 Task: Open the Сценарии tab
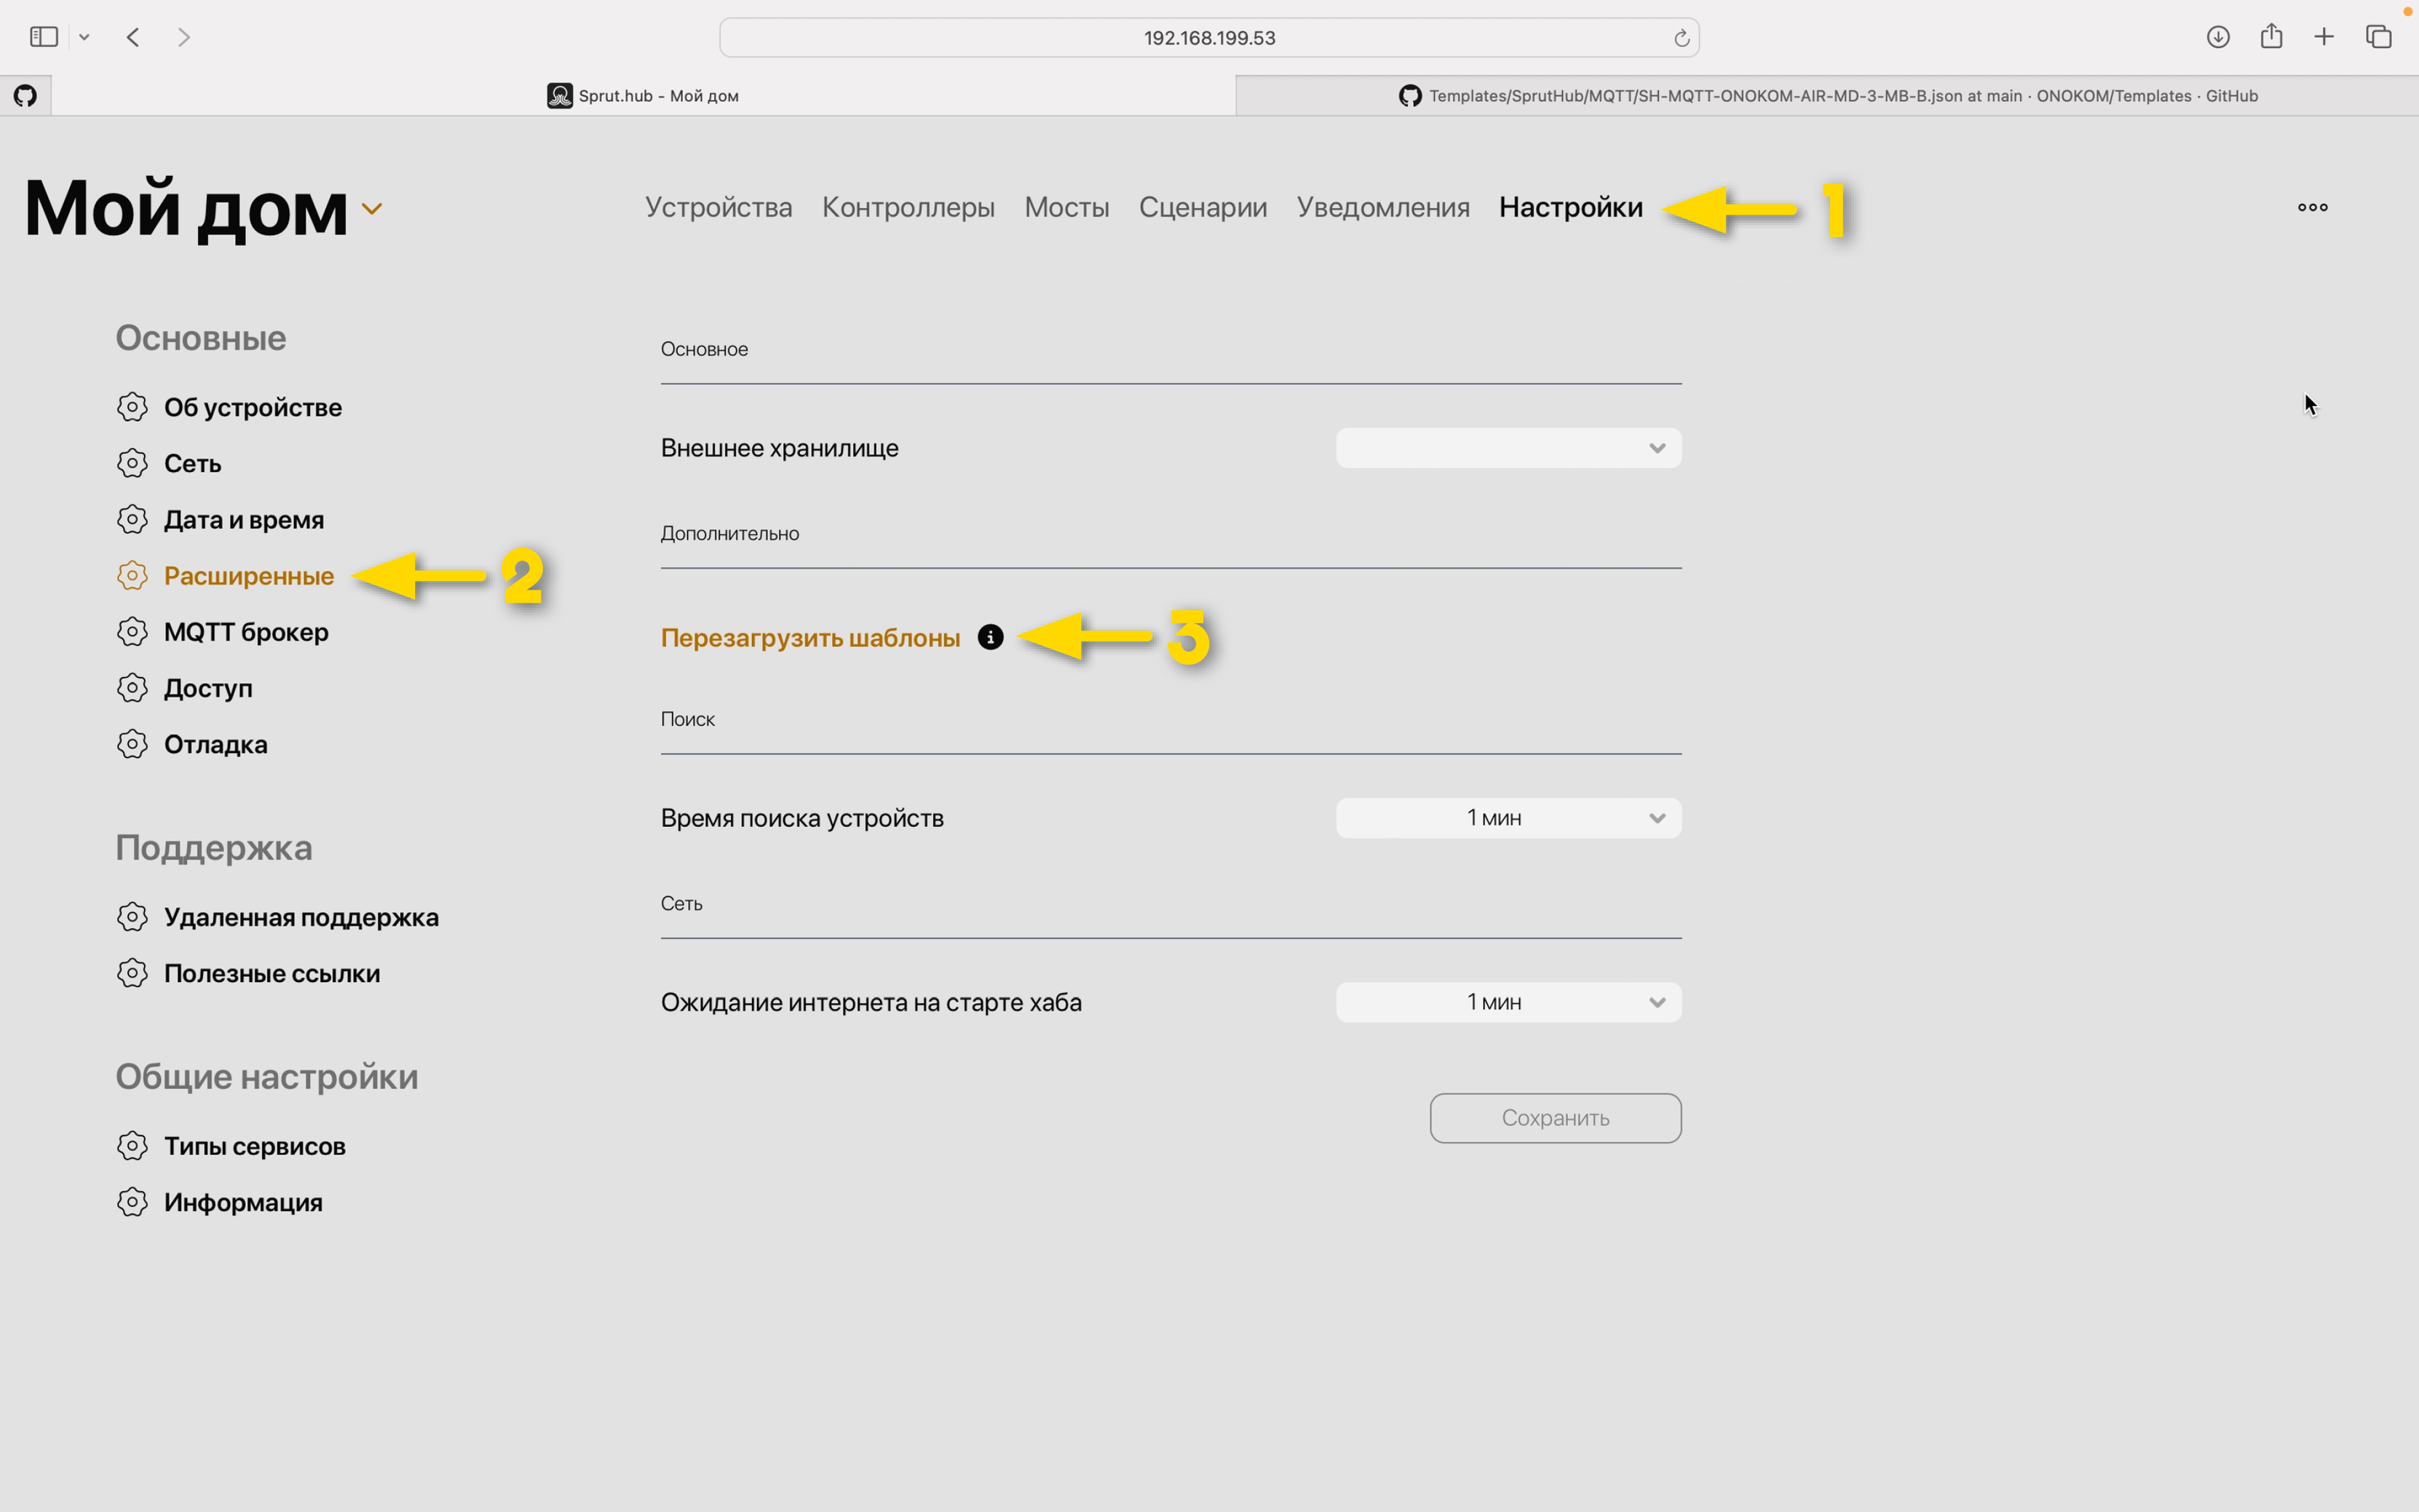[x=1202, y=207]
